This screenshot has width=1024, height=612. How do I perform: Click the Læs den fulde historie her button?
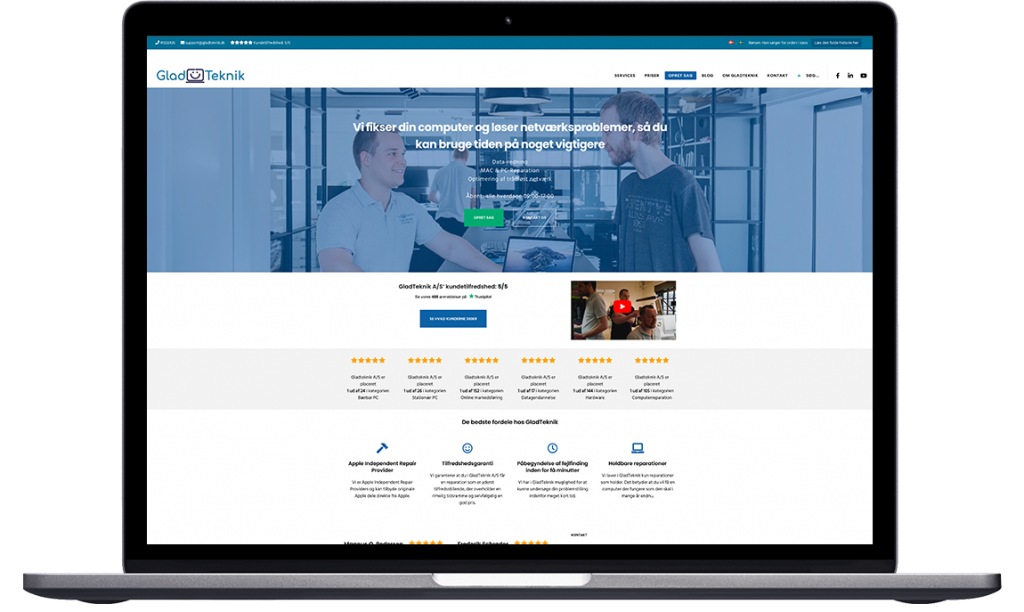[x=836, y=42]
